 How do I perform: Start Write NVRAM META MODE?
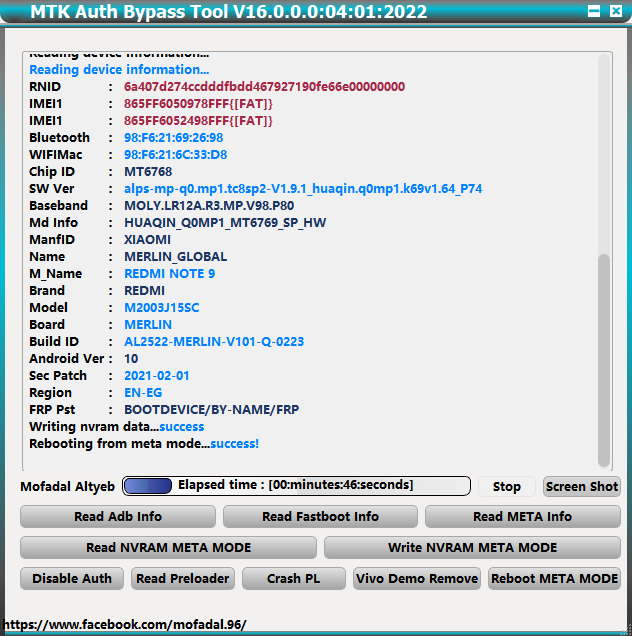click(472, 548)
